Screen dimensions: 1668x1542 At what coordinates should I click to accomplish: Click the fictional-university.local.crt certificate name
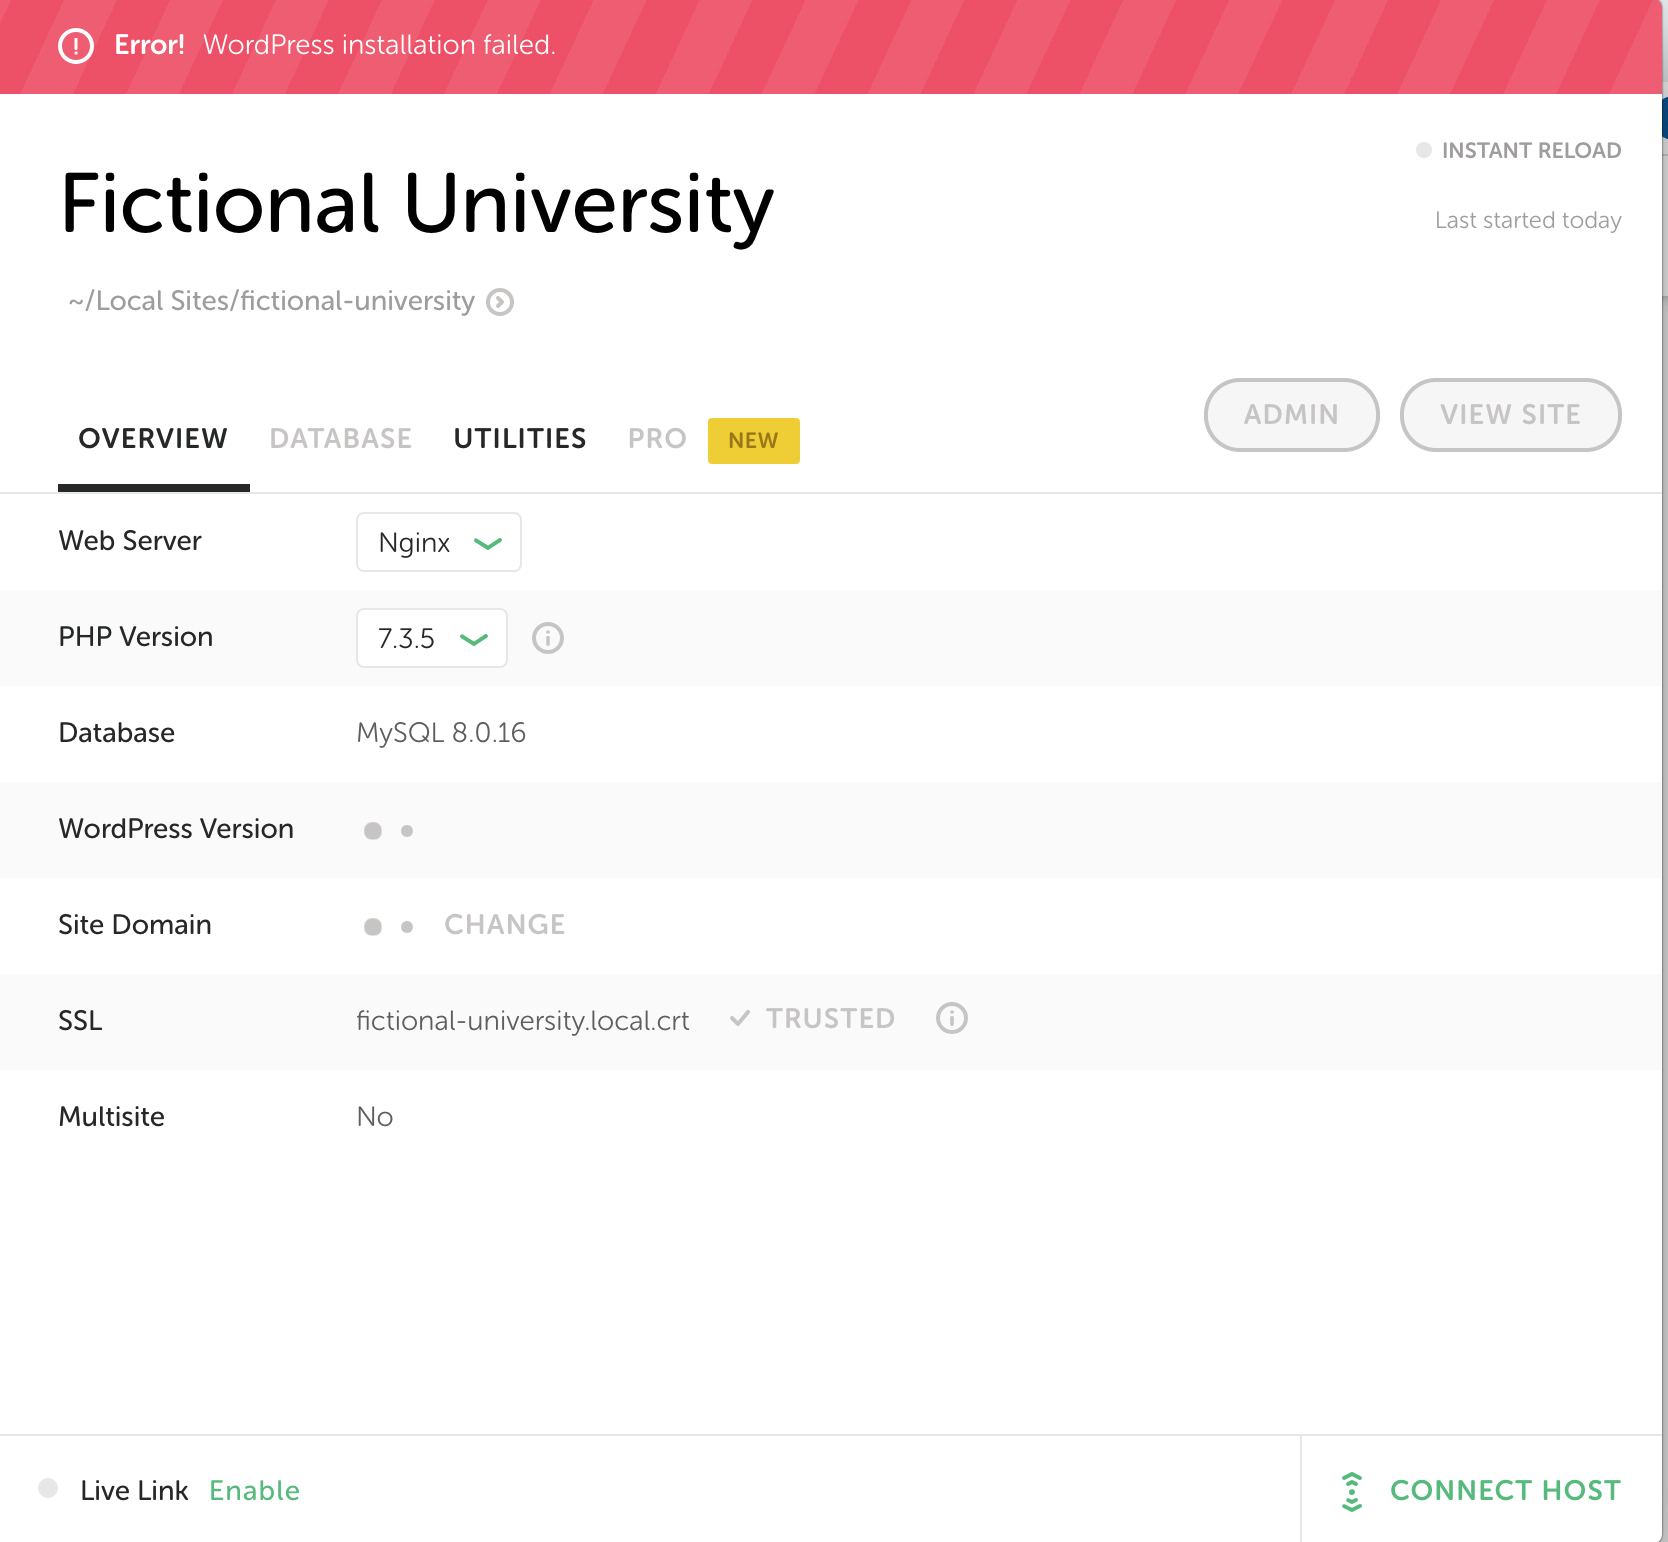click(x=523, y=1021)
